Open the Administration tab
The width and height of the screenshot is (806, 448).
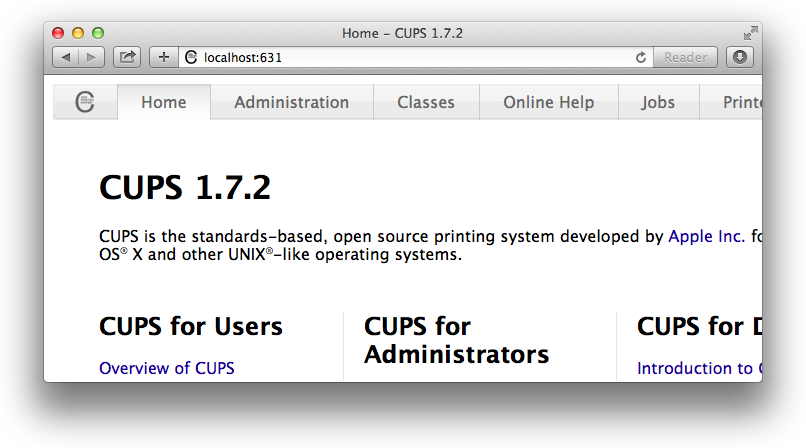pyautogui.click(x=291, y=102)
